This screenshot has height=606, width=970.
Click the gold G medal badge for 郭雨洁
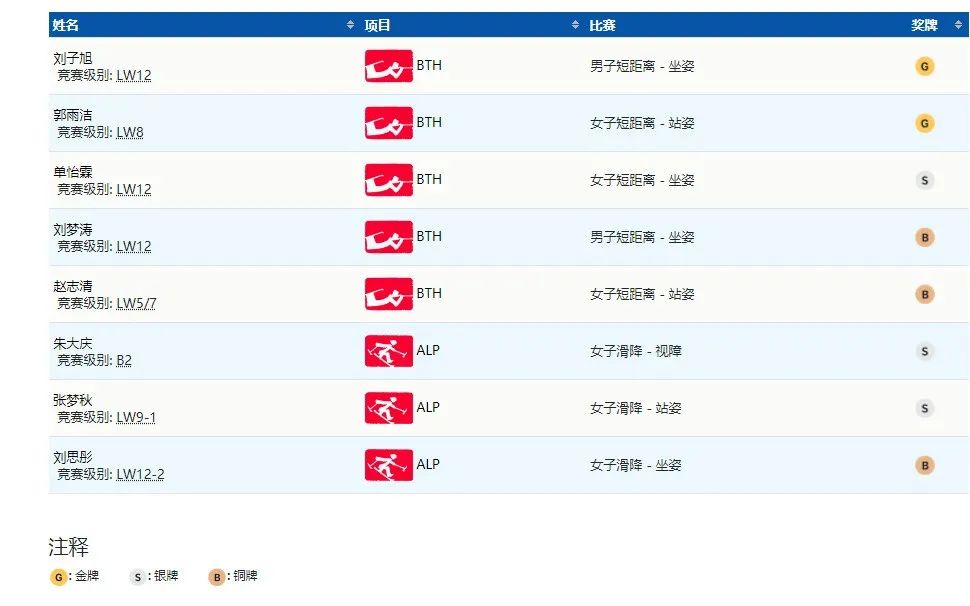[x=924, y=123]
